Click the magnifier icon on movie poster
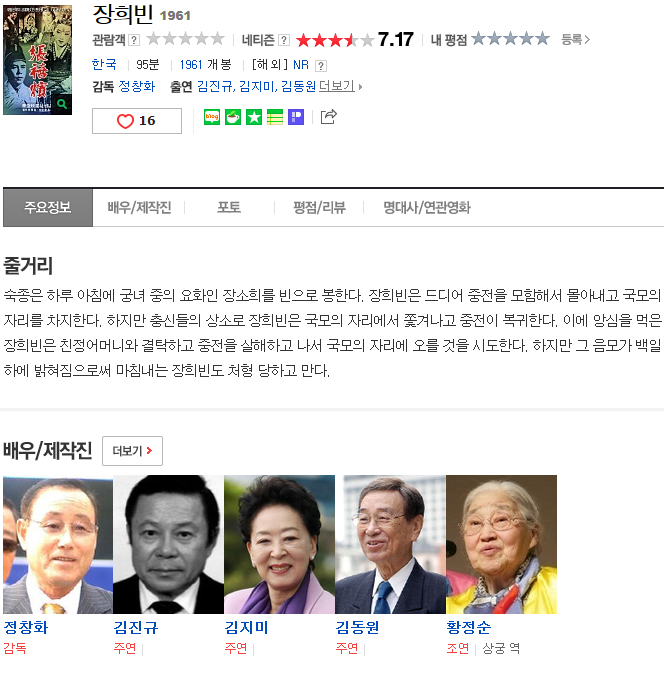Screen dimensions: 664x675 coord(62,104)
